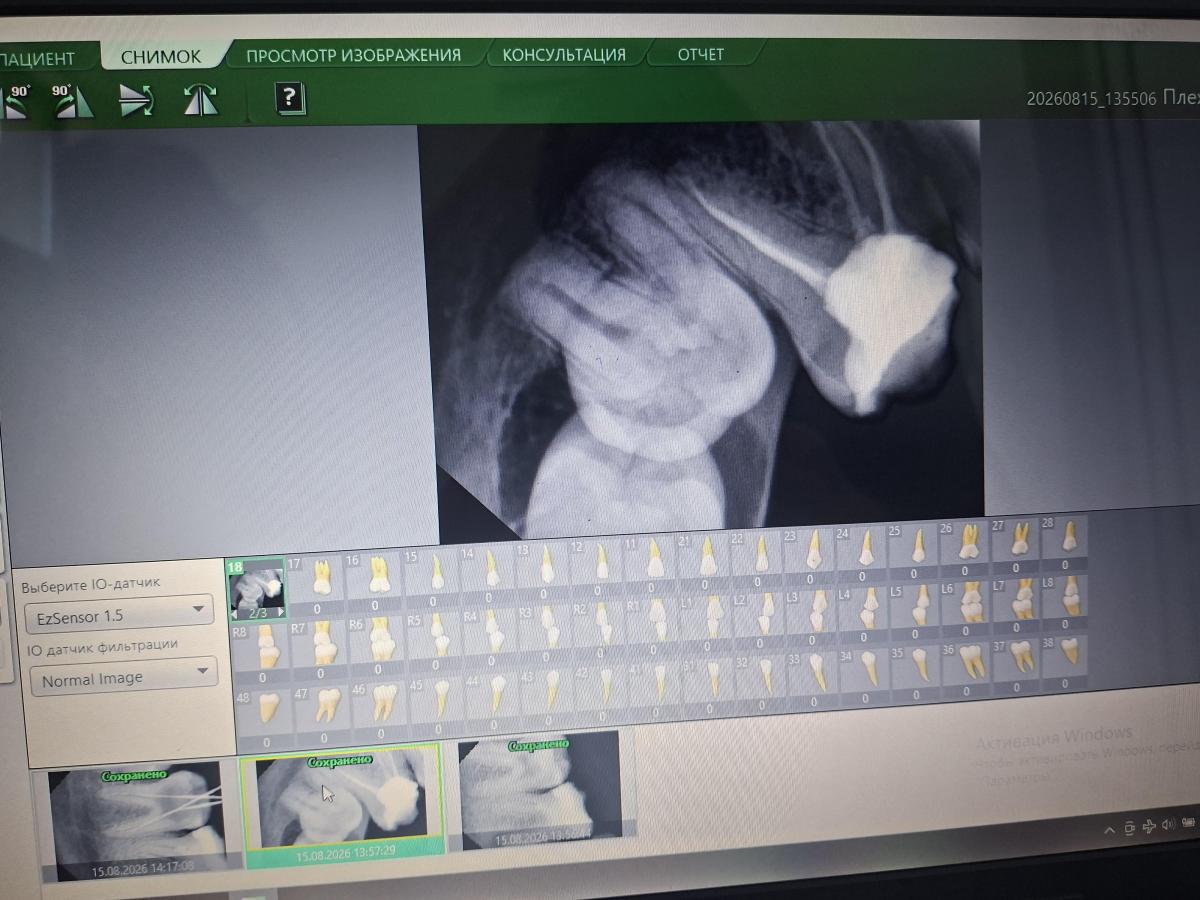Switch to the ПАЦИЕНТ tab
Image resolution: width=1200 pixels, height=900 pixels.
coord(38,58)
